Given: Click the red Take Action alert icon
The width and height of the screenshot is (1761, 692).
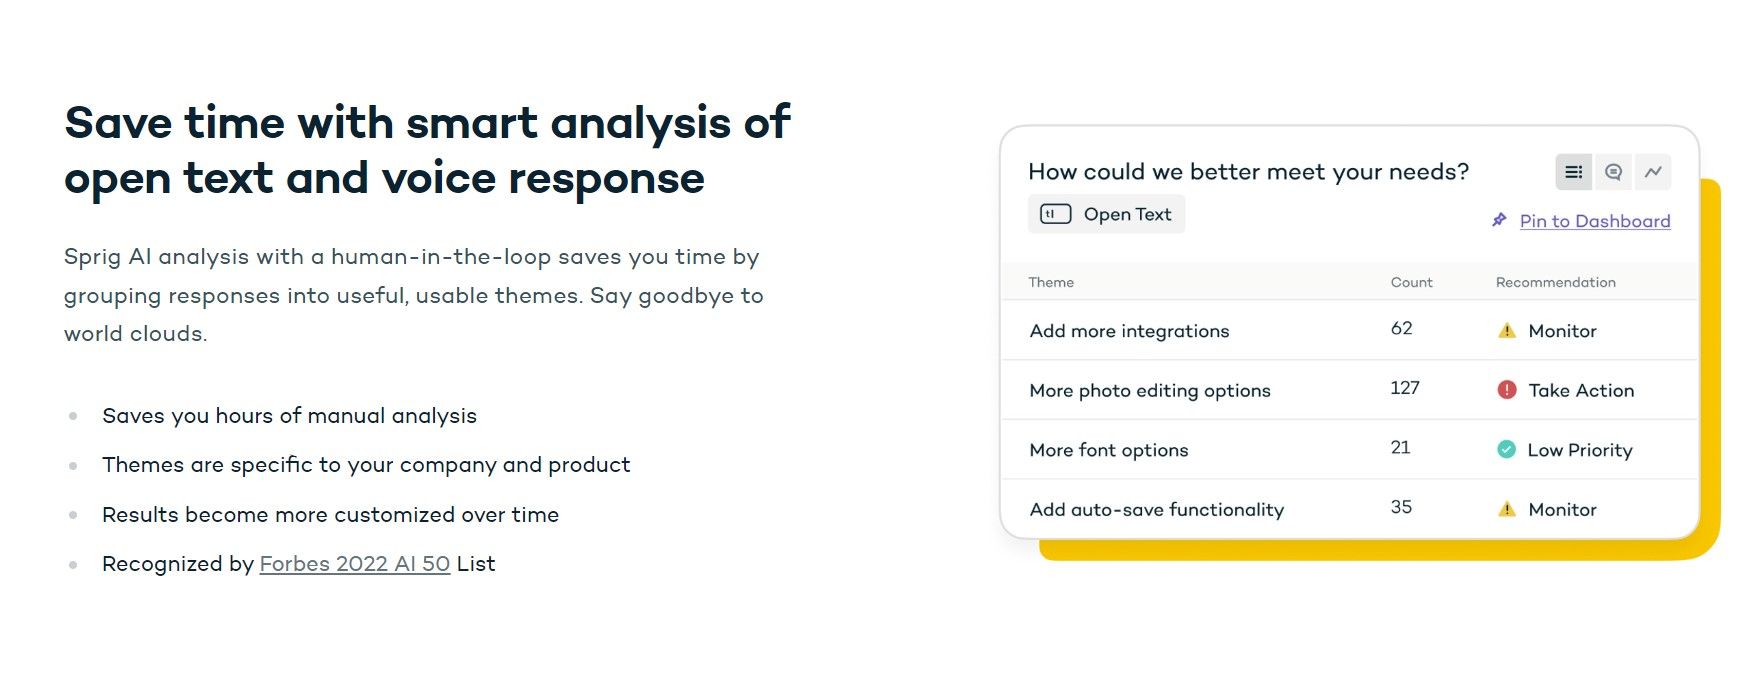Looking at the screenshot, I should click(1507, 390).
